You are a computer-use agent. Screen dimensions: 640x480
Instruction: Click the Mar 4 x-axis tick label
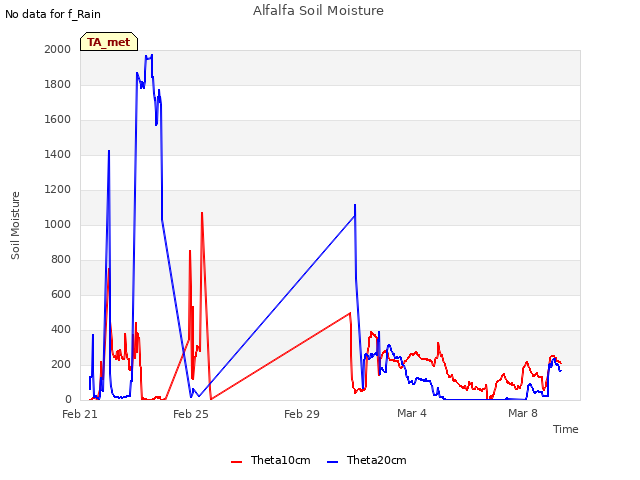(x=412, y=413)
